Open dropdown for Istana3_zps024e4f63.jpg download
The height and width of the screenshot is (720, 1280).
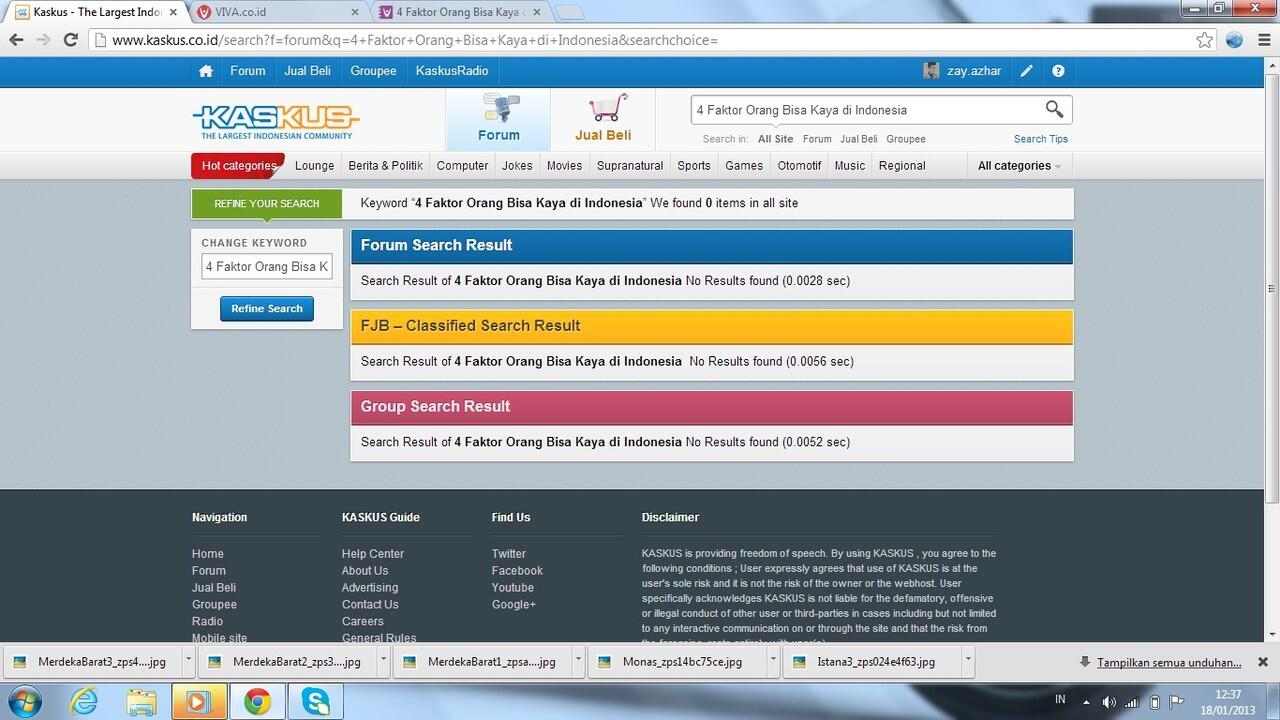click(968, 661)
